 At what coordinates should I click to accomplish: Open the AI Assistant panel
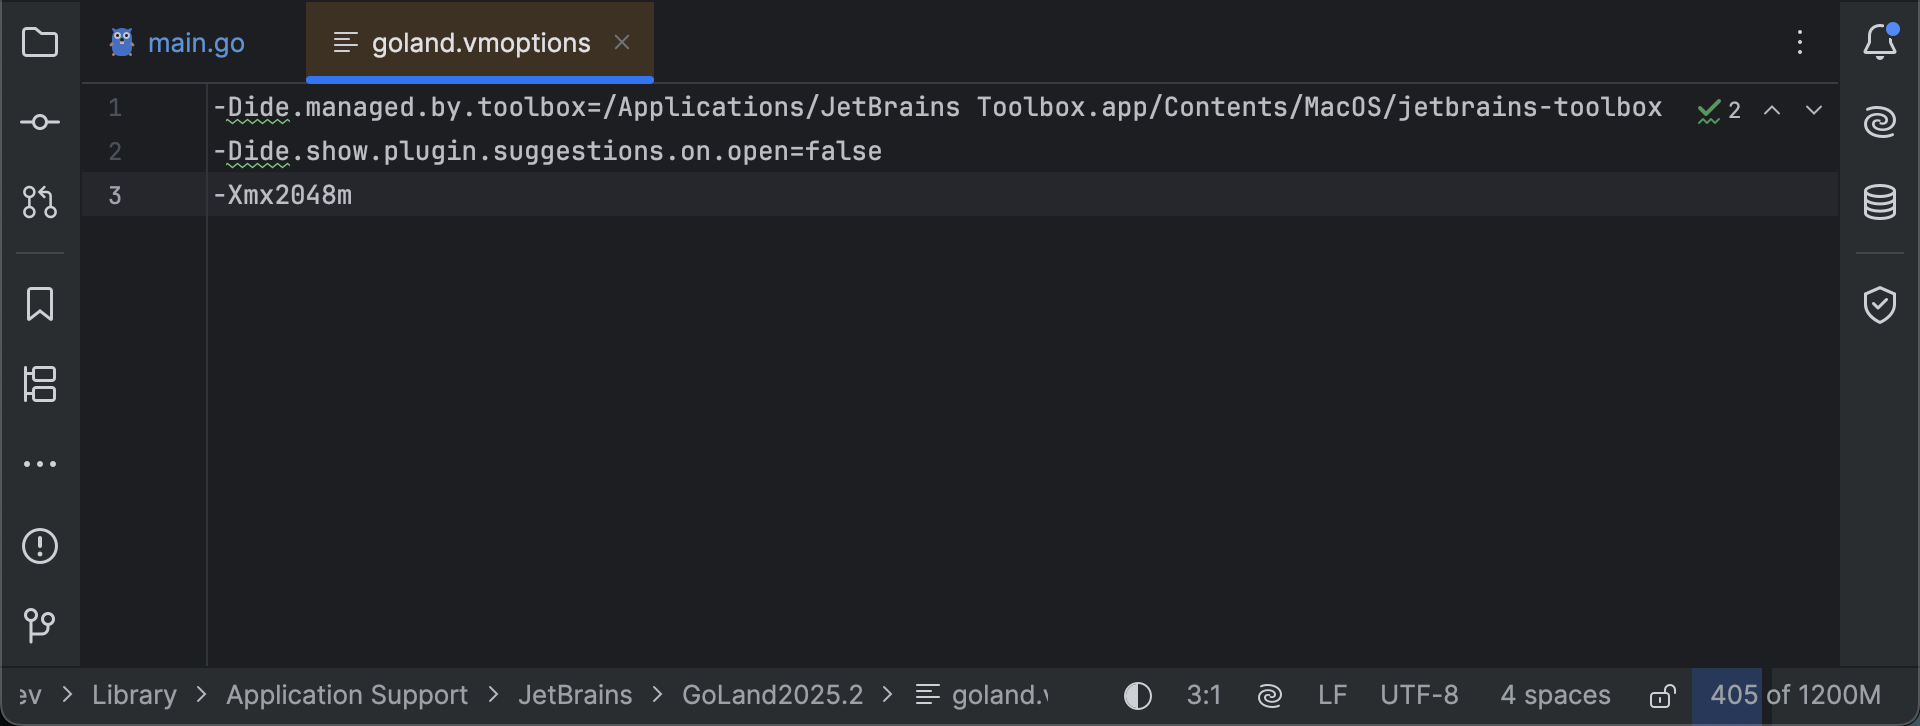1881,121
